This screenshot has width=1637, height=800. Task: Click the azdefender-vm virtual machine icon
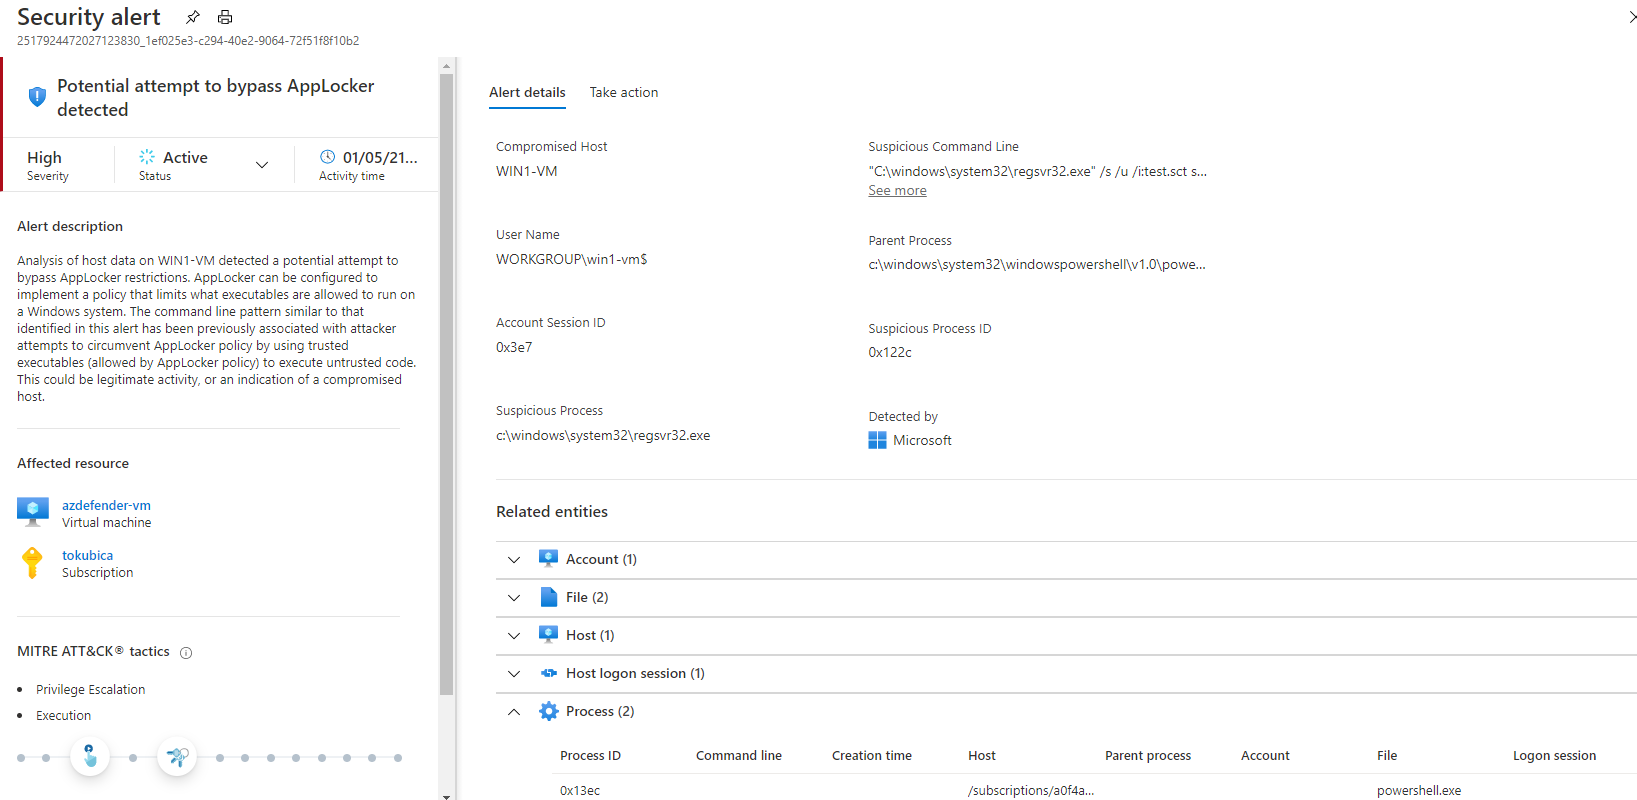pos(33,512)
